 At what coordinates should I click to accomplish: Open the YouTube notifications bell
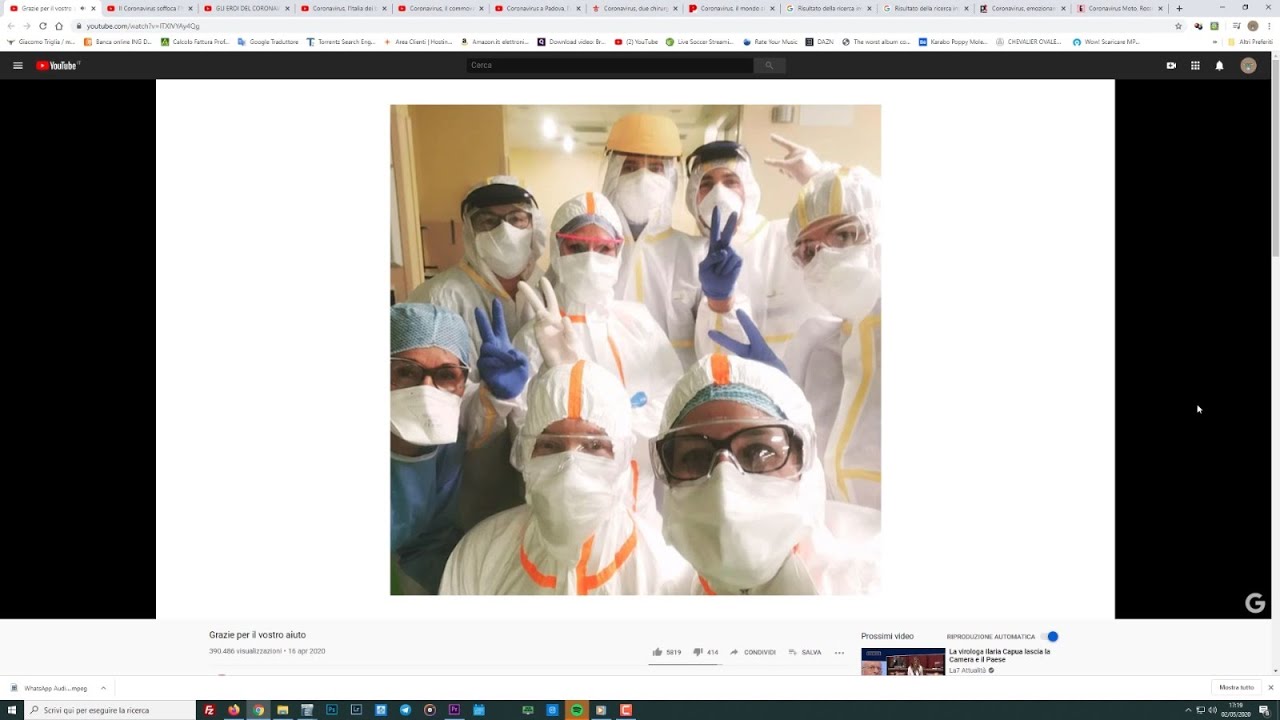(x=1219, y=65)
